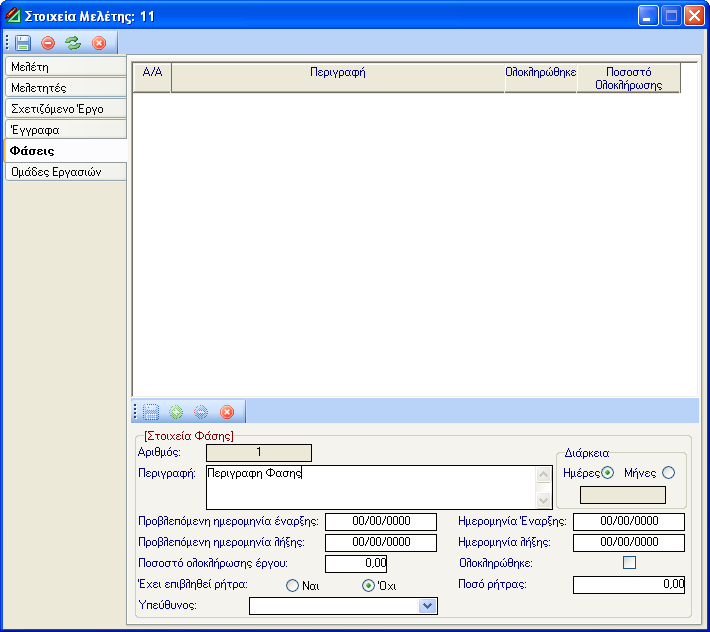Click the green diamond add icon in phase toolbar
Screen dimensions: 710x632
click(176, 412)
